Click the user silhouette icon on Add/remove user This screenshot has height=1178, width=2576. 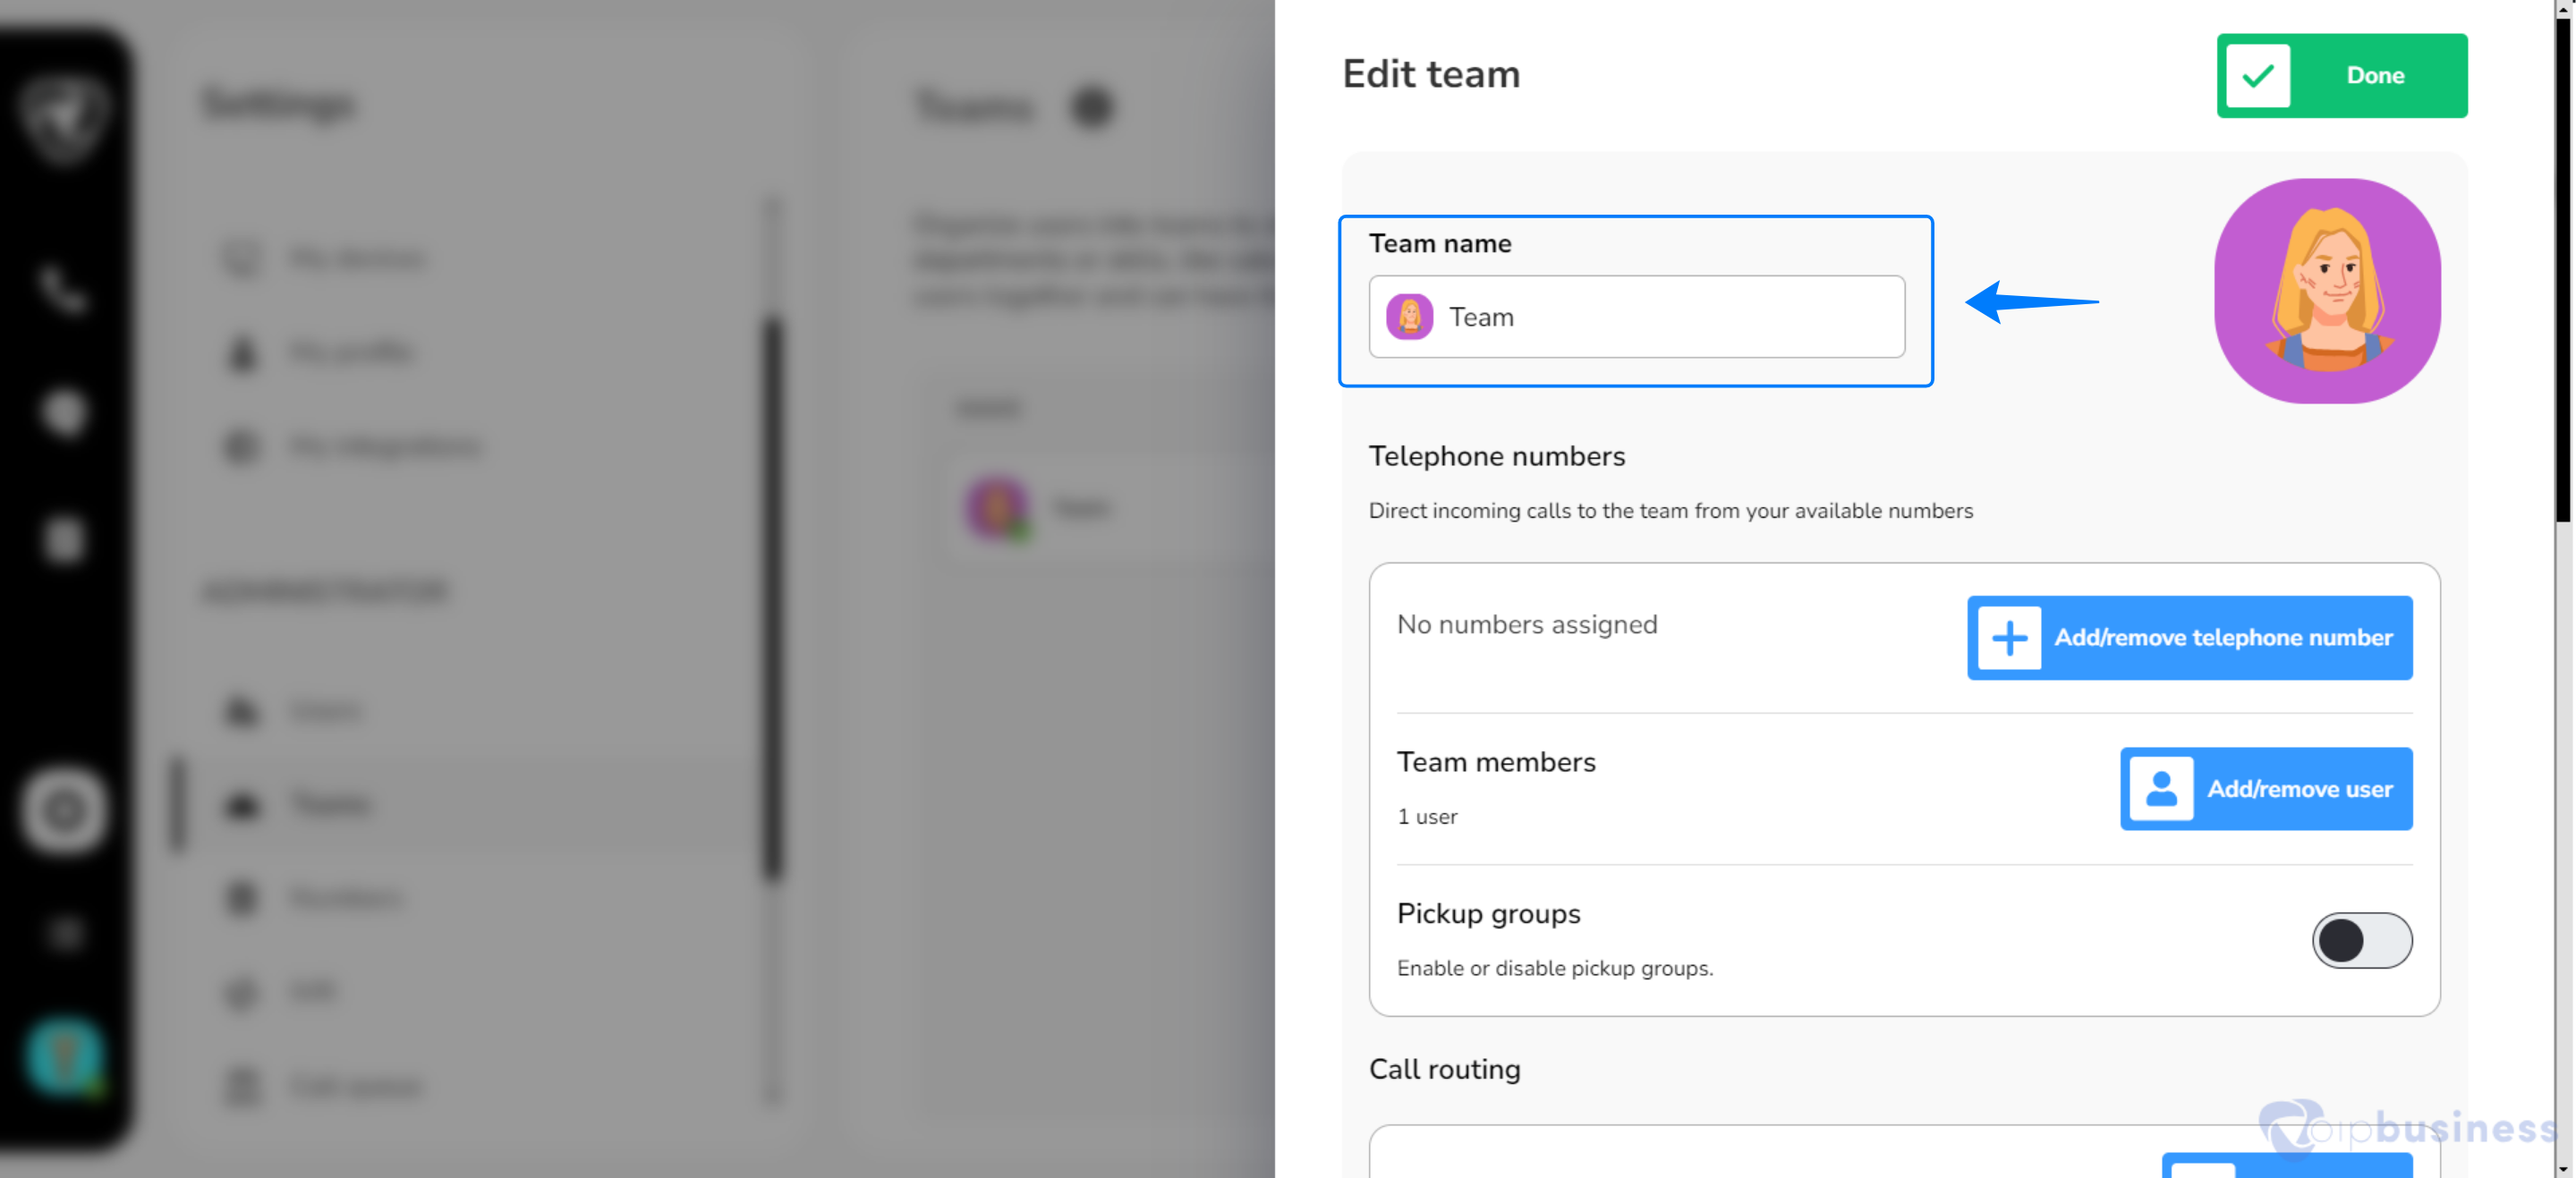click(2161, 789)
